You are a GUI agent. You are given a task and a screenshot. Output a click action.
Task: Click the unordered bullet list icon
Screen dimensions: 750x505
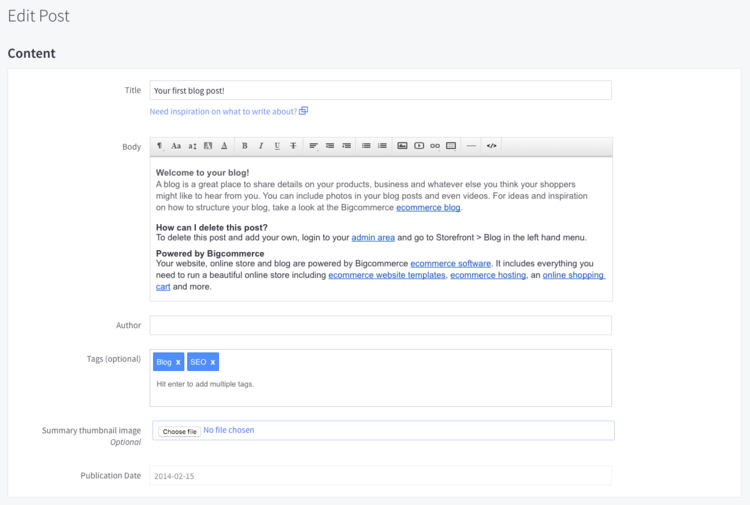point(366,146)
